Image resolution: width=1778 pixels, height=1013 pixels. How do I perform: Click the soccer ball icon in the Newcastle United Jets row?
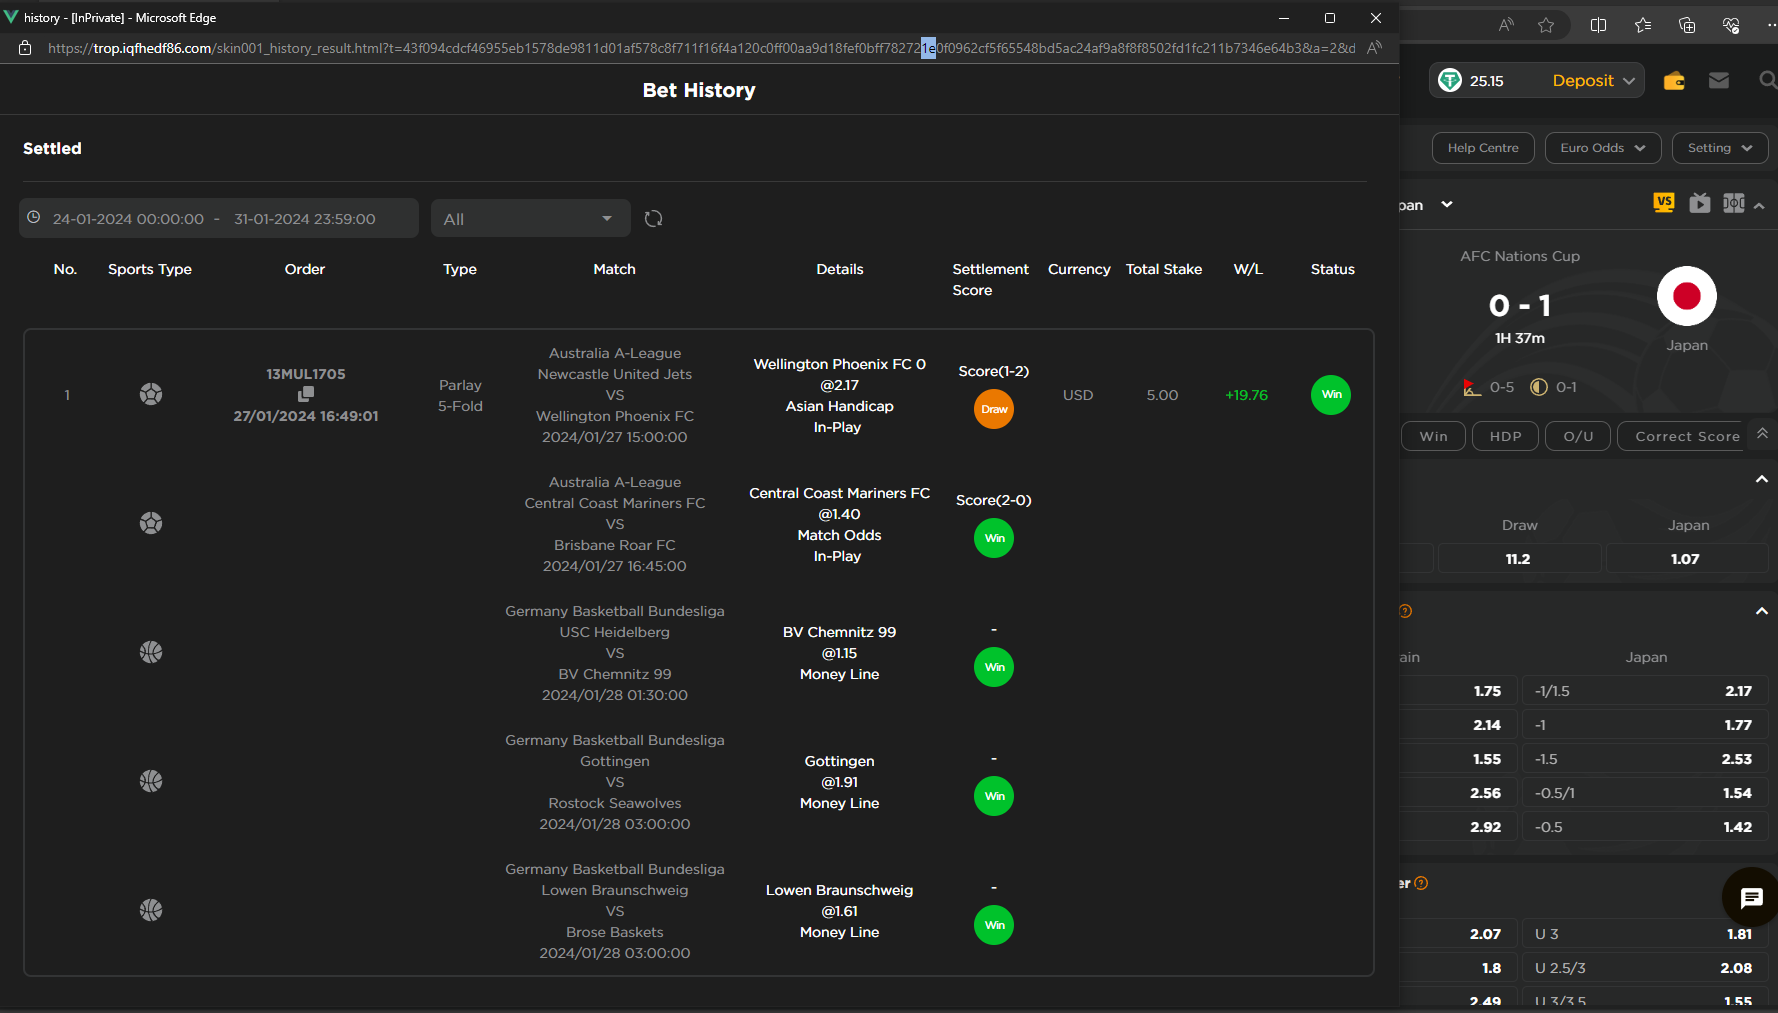pyautogui.click(x=151, y=394)
